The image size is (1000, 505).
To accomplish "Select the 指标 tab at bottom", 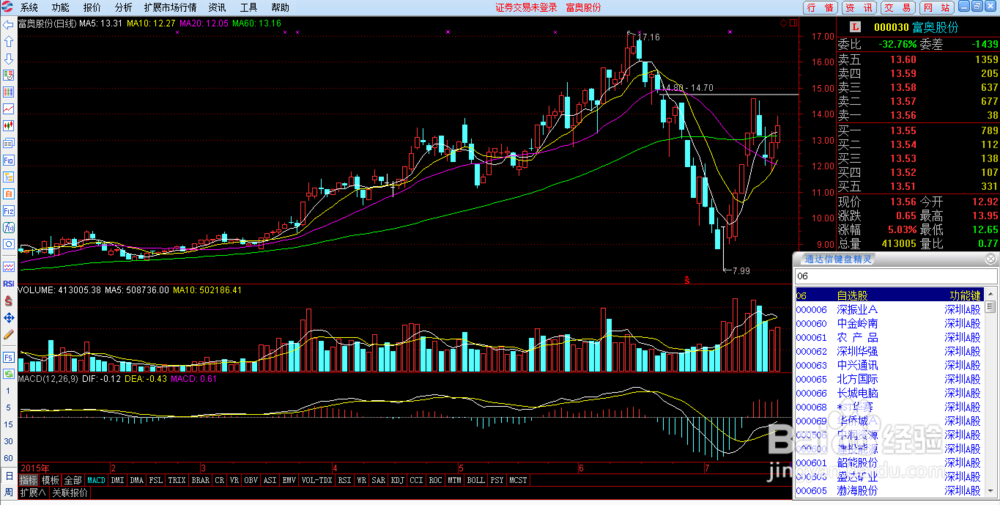I will click(28, 480).
